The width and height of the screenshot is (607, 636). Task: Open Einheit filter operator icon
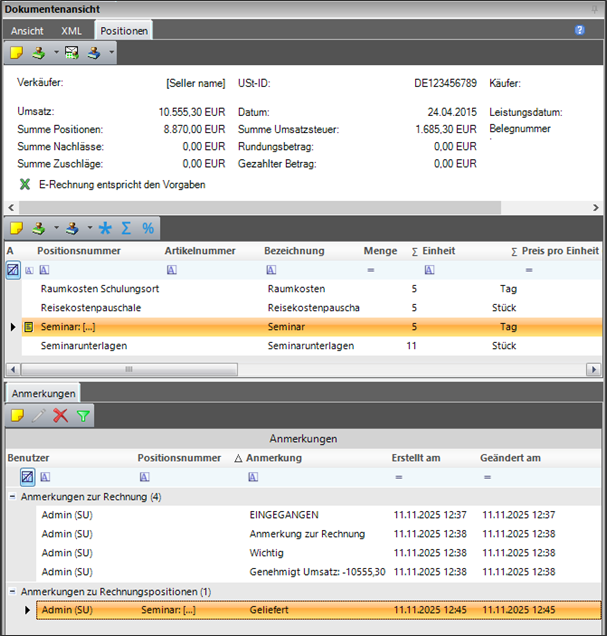click(x=429, y=270)
